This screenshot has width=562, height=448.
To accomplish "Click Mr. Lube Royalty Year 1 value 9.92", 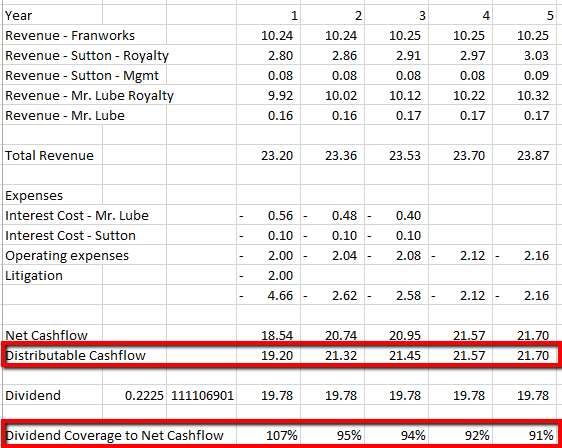I will pos(268,95).
